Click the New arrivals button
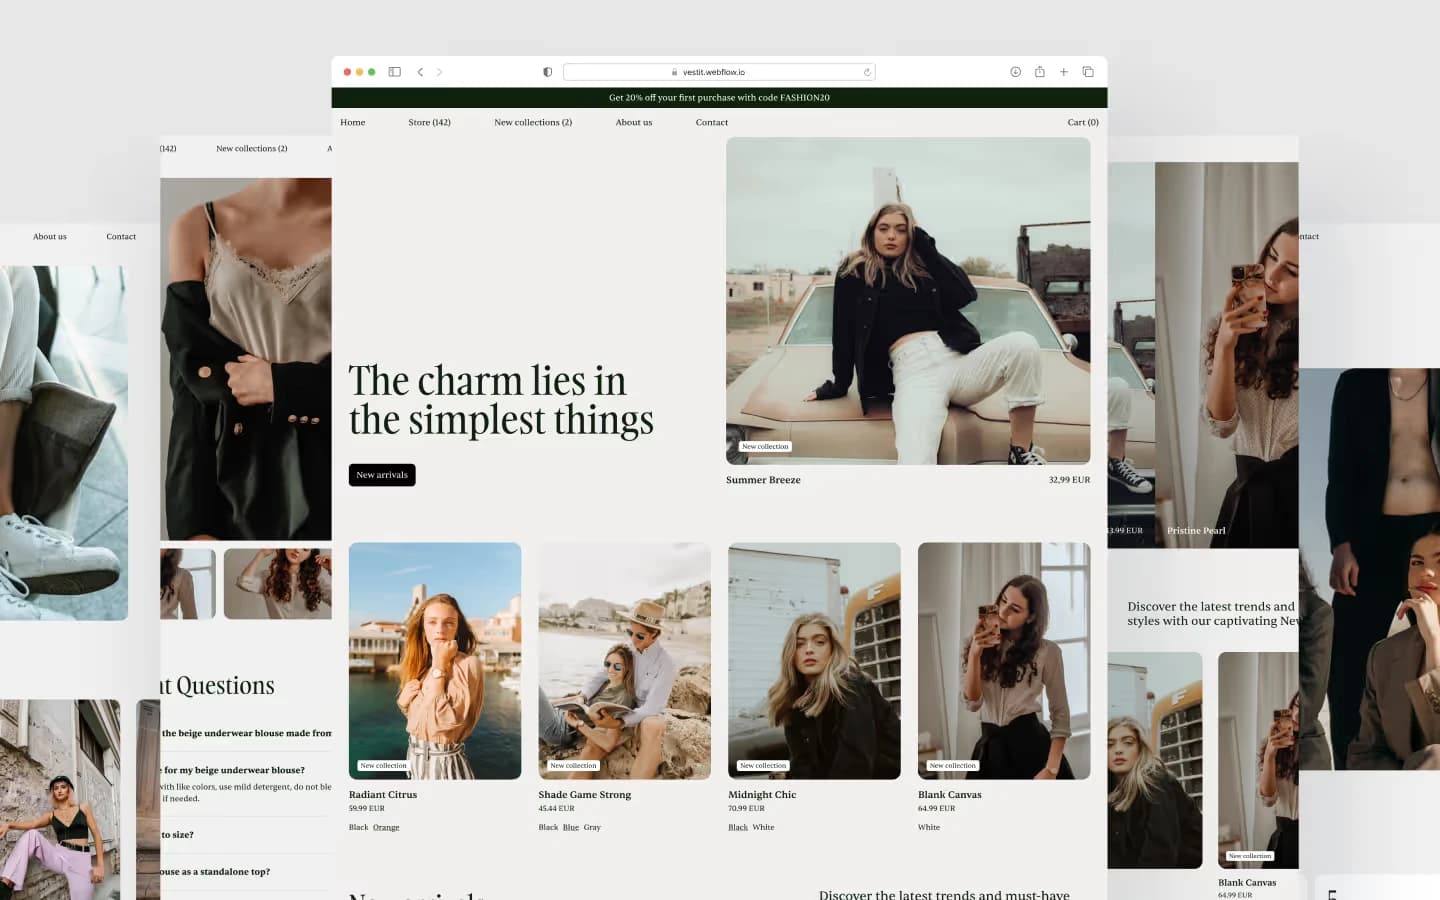The width and height of the screenshot is (1440, 900). coord(382,475)
